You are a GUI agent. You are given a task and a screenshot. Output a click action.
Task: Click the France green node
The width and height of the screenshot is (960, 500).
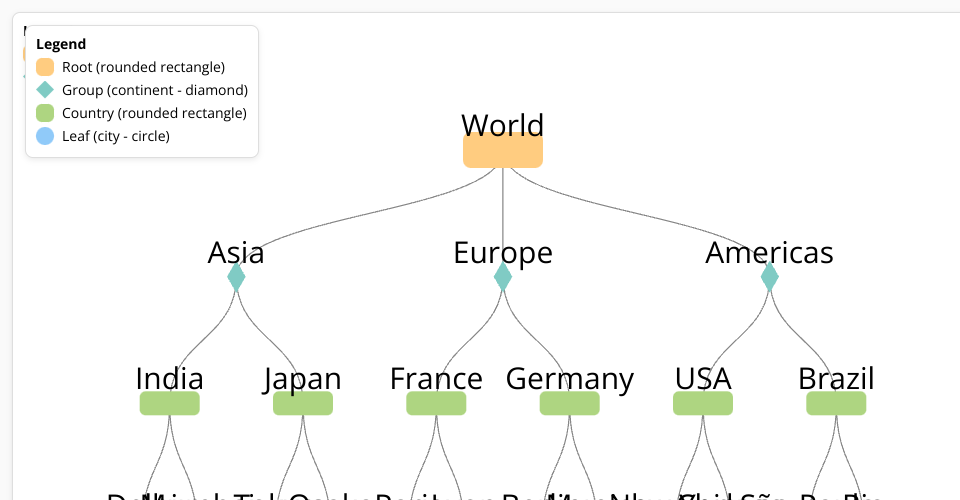pyautogui.click(x=436, y=403)
